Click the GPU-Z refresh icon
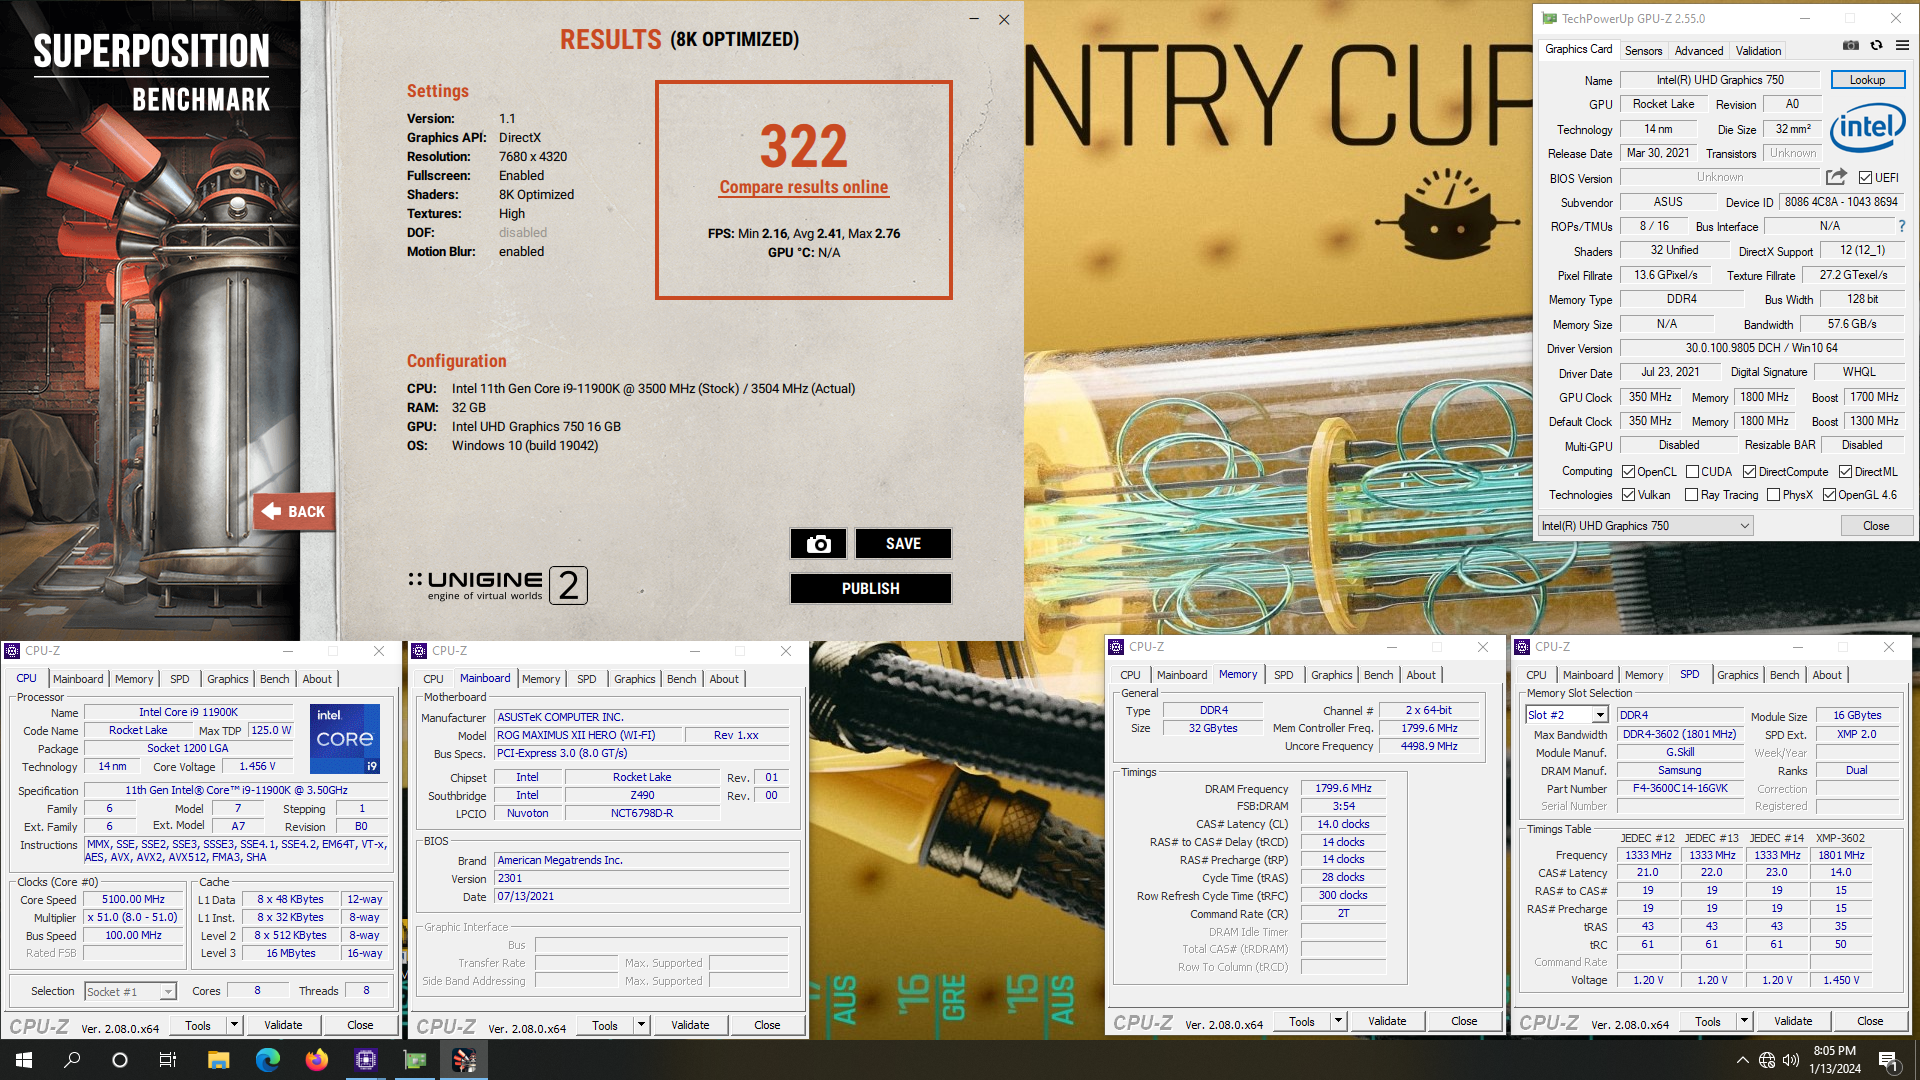This screenshot has height=1080, width=1920. tap(1876, 45)
